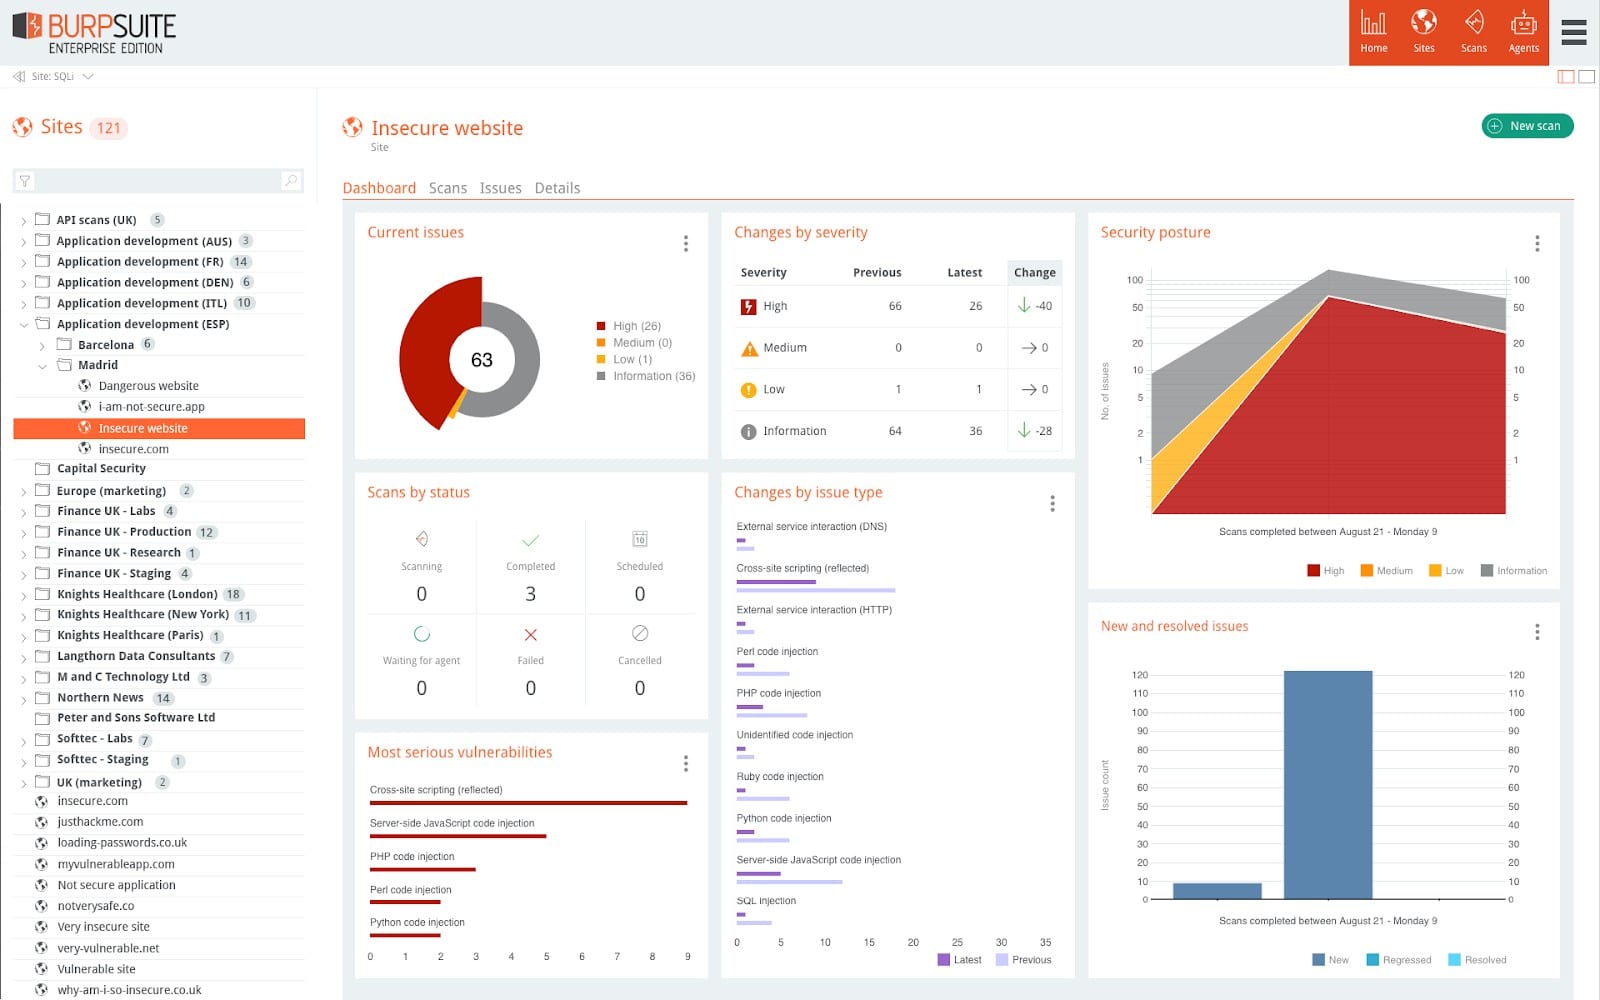Expand Northern News folder
The height and width of the screenshot is (1000, 1600).
pos(24,699)
